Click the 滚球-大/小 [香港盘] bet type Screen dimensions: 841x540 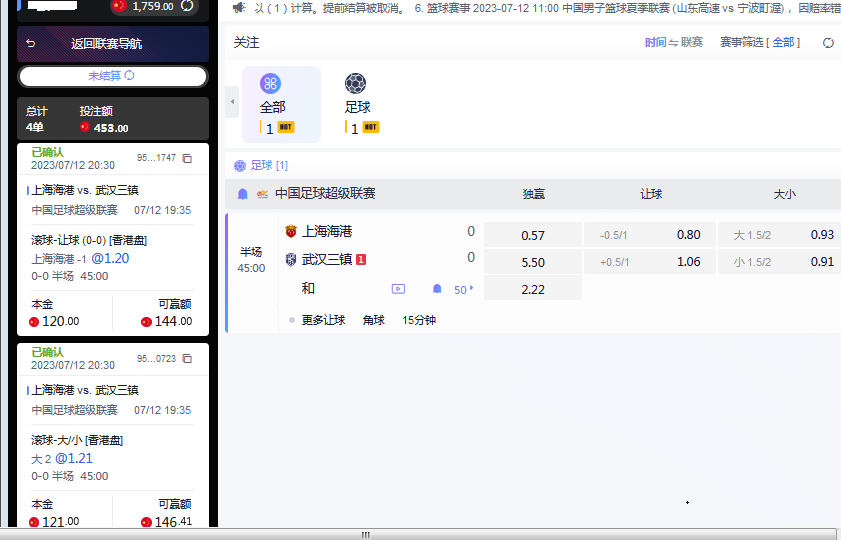coord(77,440)
